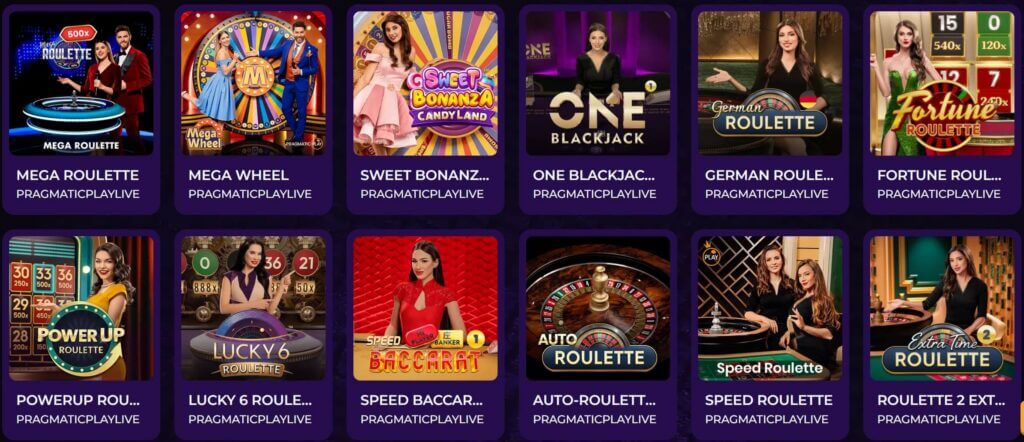
Task: Click PRAGMATICPLAYLIVE provider under Fortune Roulette
Action: tap(939, 194)
